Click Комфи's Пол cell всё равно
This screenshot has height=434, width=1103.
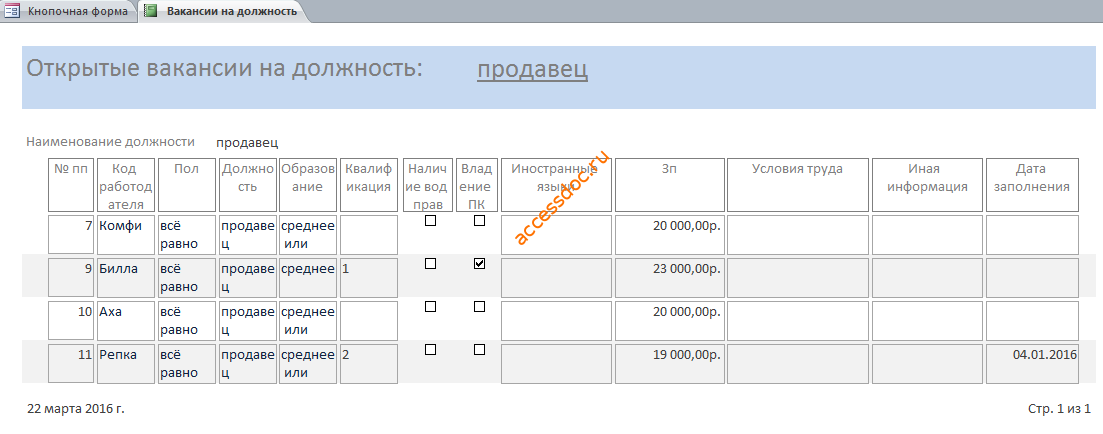click(186, 234)
